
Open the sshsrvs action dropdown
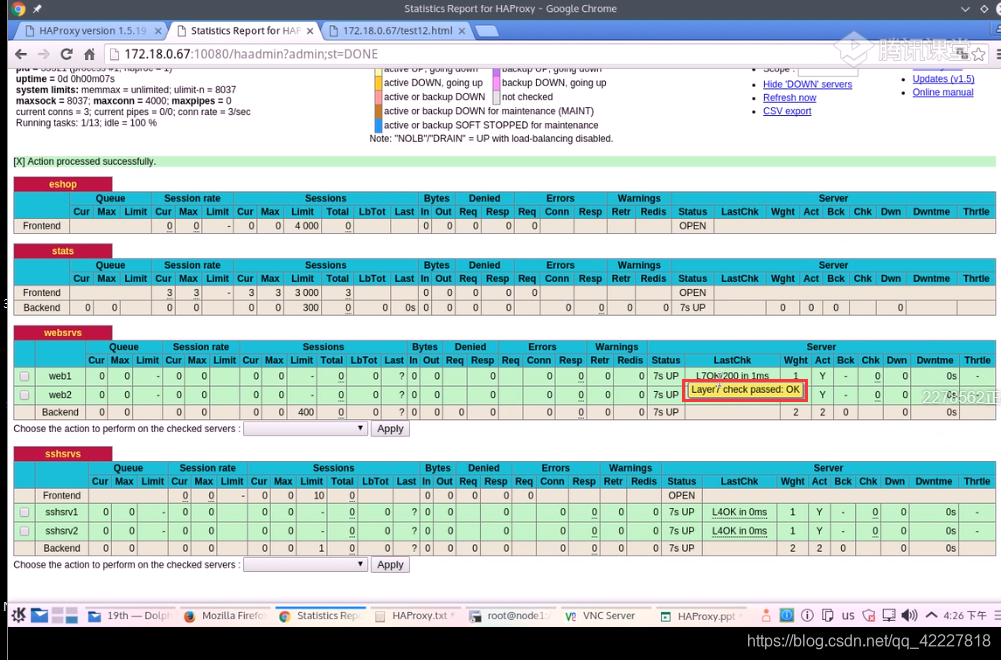(305, 565)
